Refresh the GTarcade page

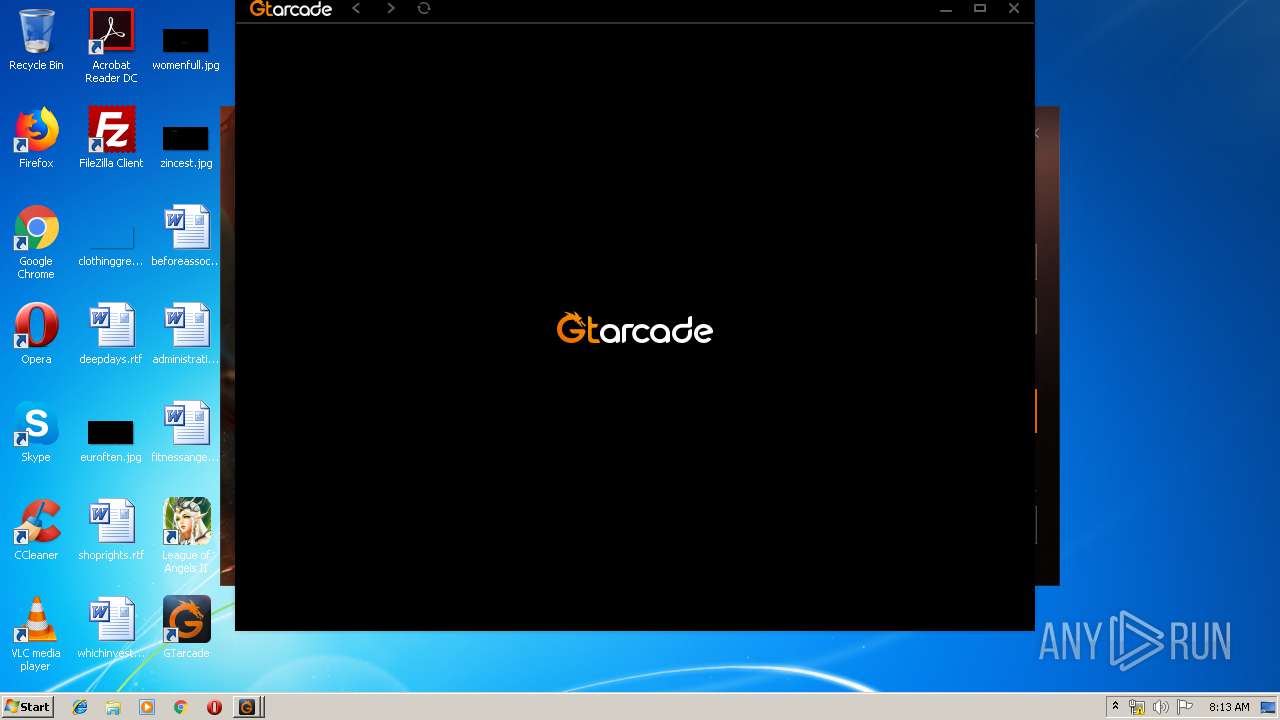(424, 8)
